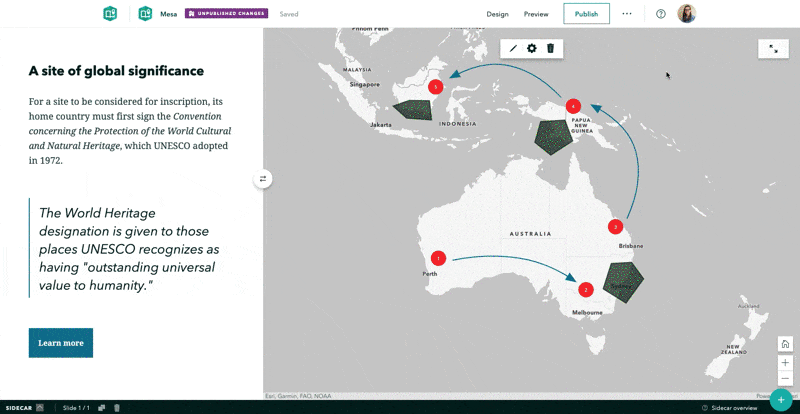
Task: Publish the story
Action: pyautogui.click(x=586, y=14)
